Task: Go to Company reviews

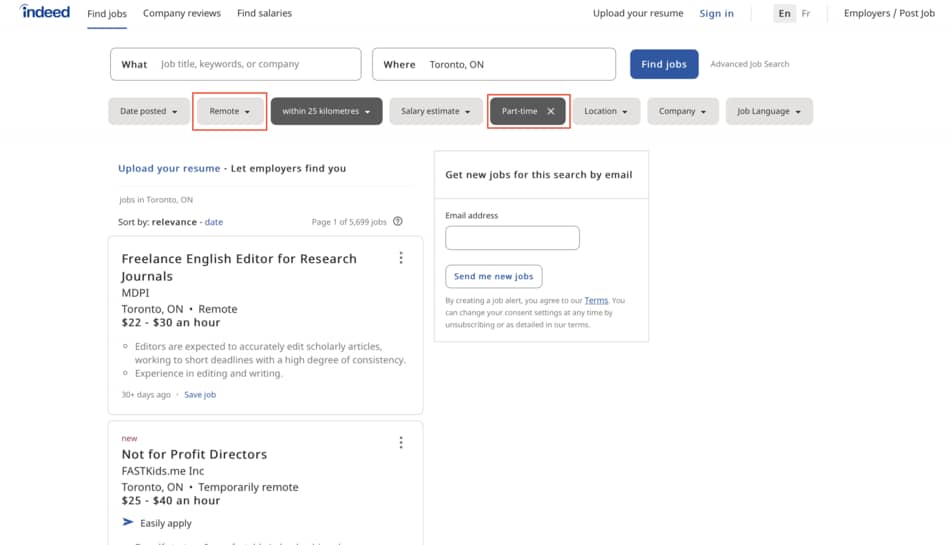Action: click(182, 13)
